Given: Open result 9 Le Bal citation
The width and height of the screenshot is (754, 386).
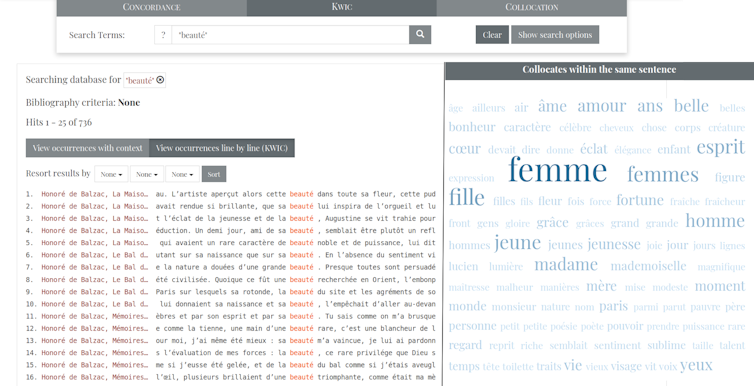Looking at the screenshot, I should (95, 292).
